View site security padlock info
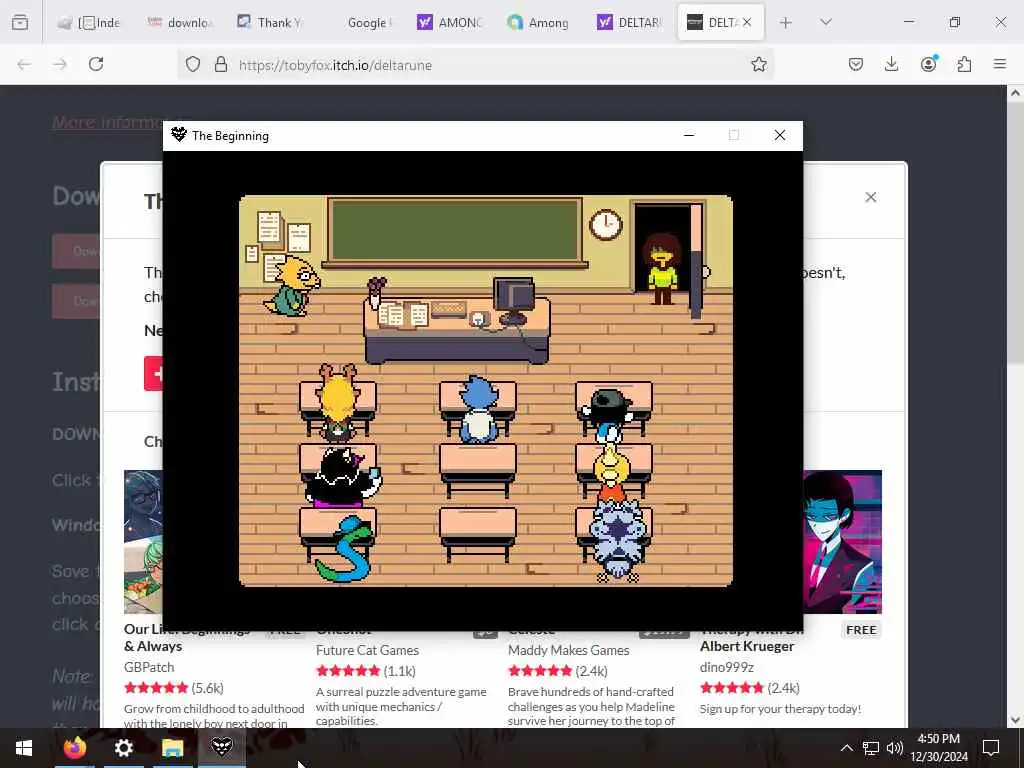Image resolution: width=1024 pixels, height=768 pixels. coord(221,64)
